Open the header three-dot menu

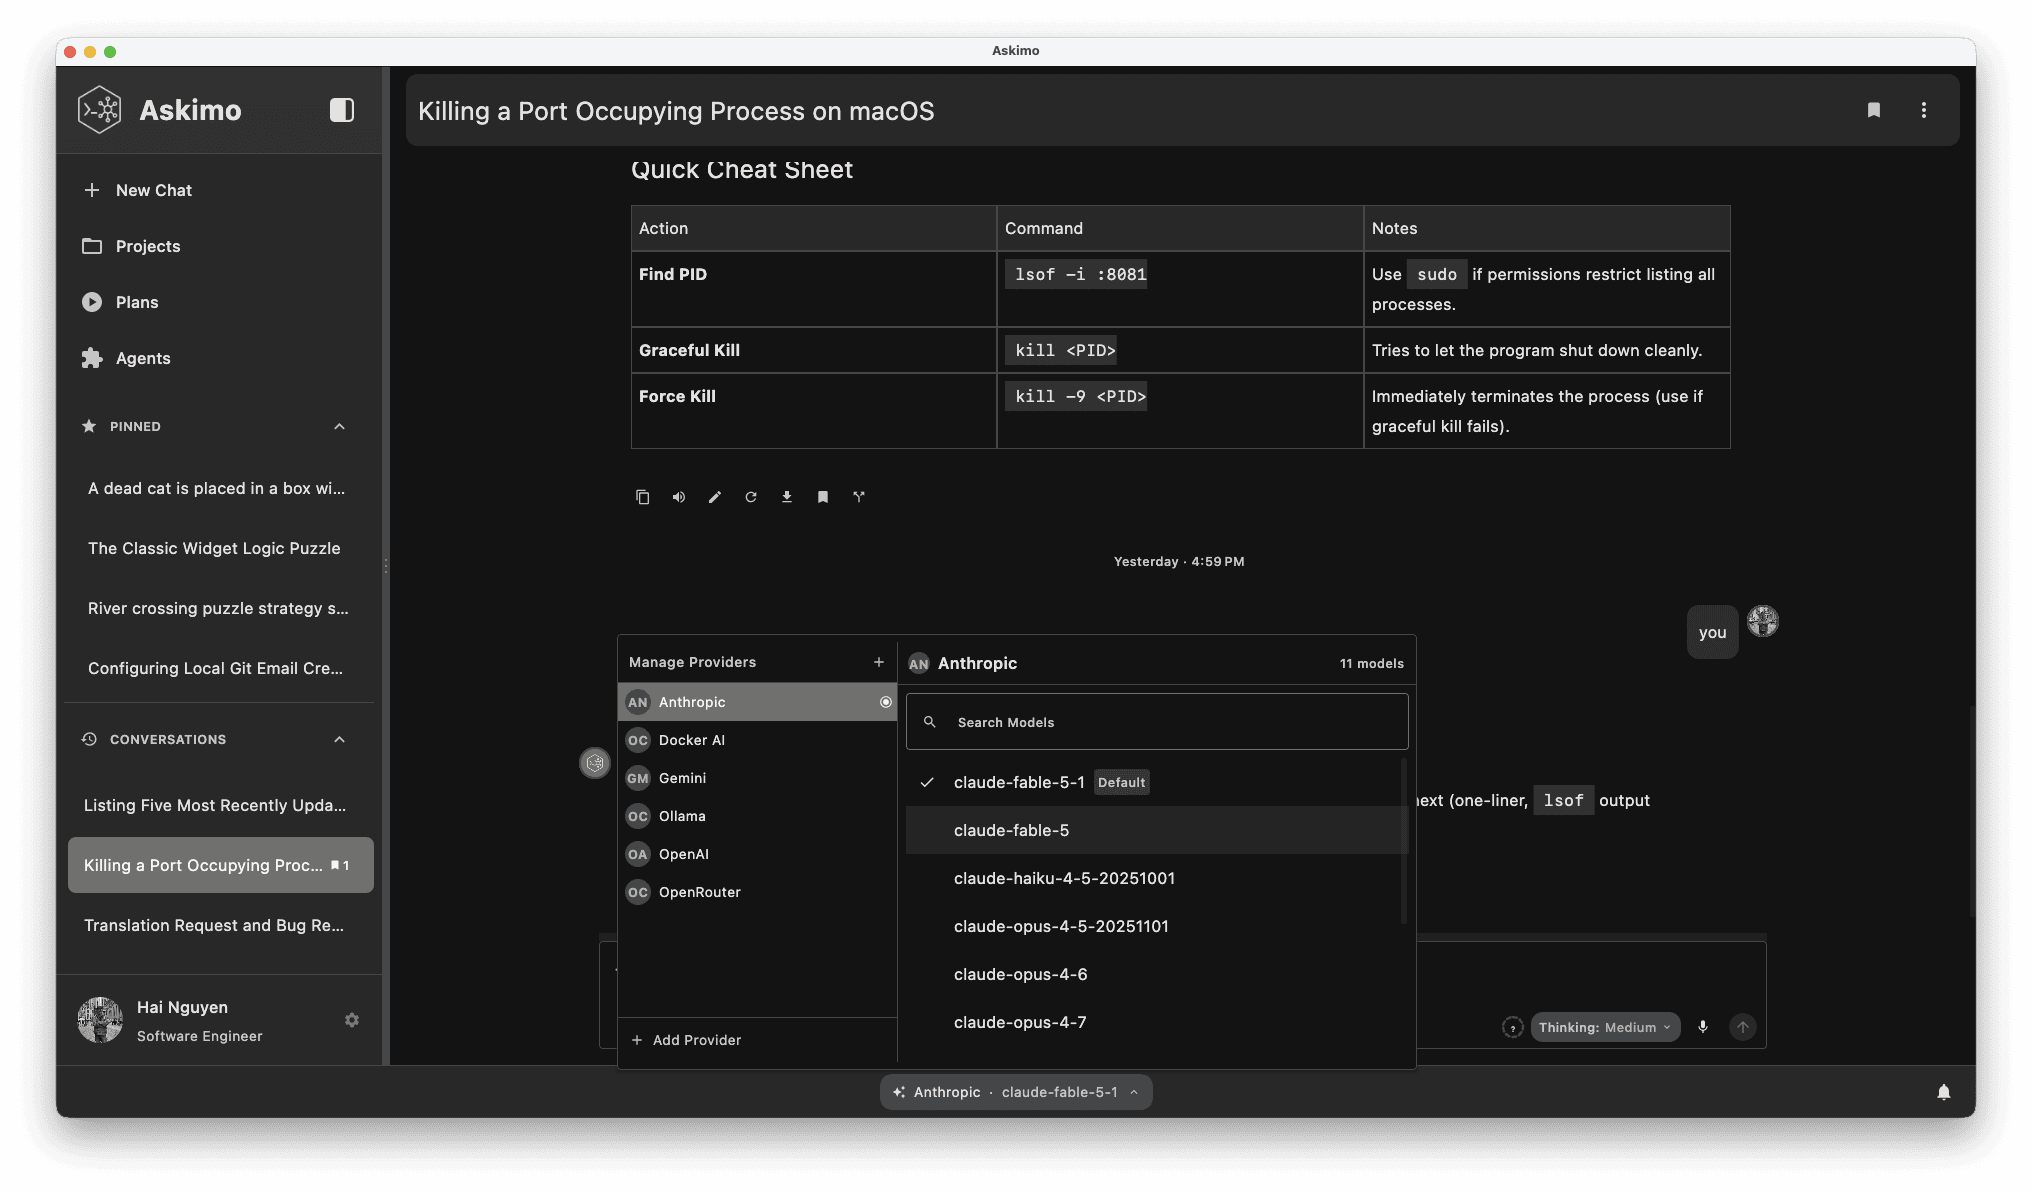pyautogui.click(x=1924, y=110)
